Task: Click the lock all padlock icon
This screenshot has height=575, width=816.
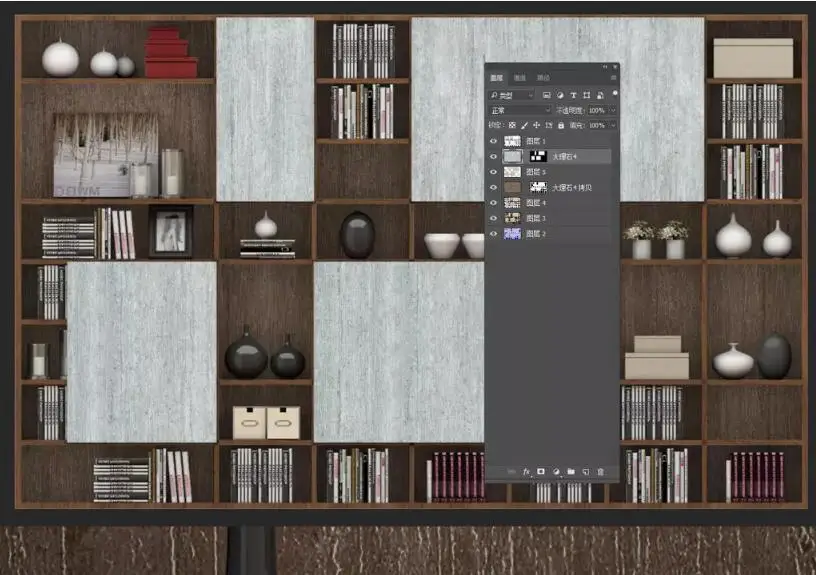Action: [561, 125]
